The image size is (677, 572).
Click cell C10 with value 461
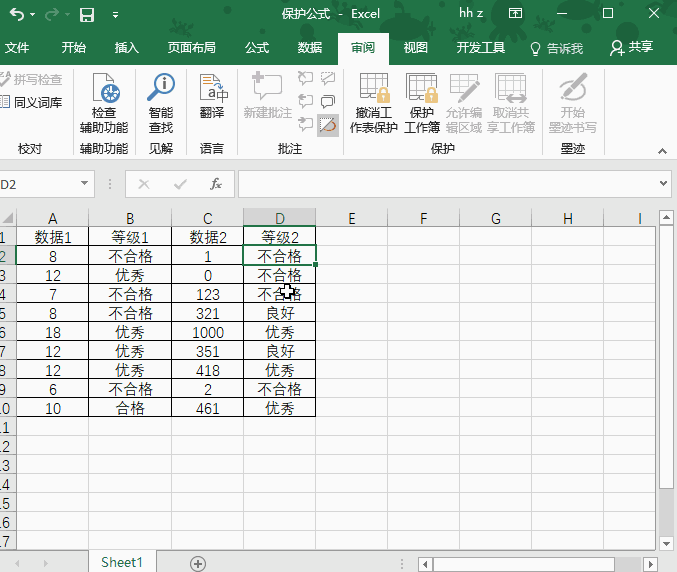[208, 408]
